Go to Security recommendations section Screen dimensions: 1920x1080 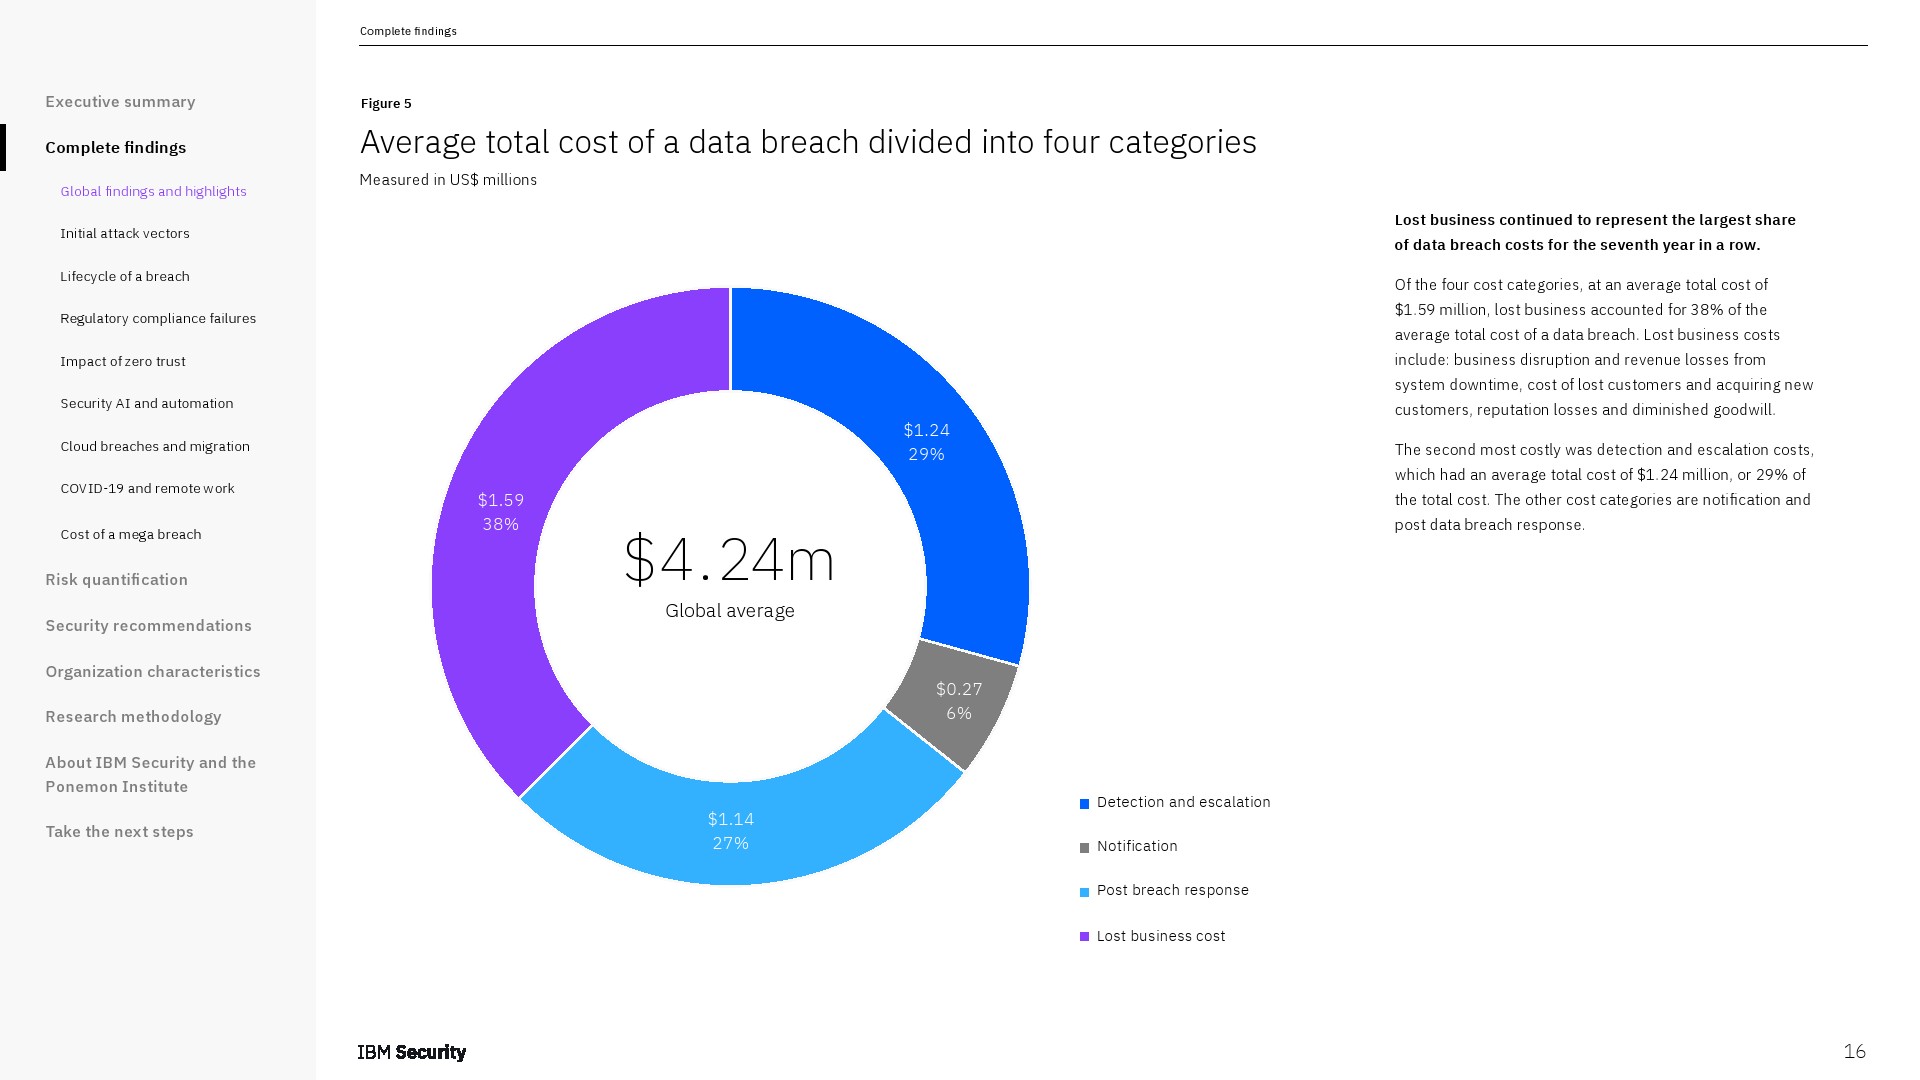pyautogui.click(x=148, y=626)
